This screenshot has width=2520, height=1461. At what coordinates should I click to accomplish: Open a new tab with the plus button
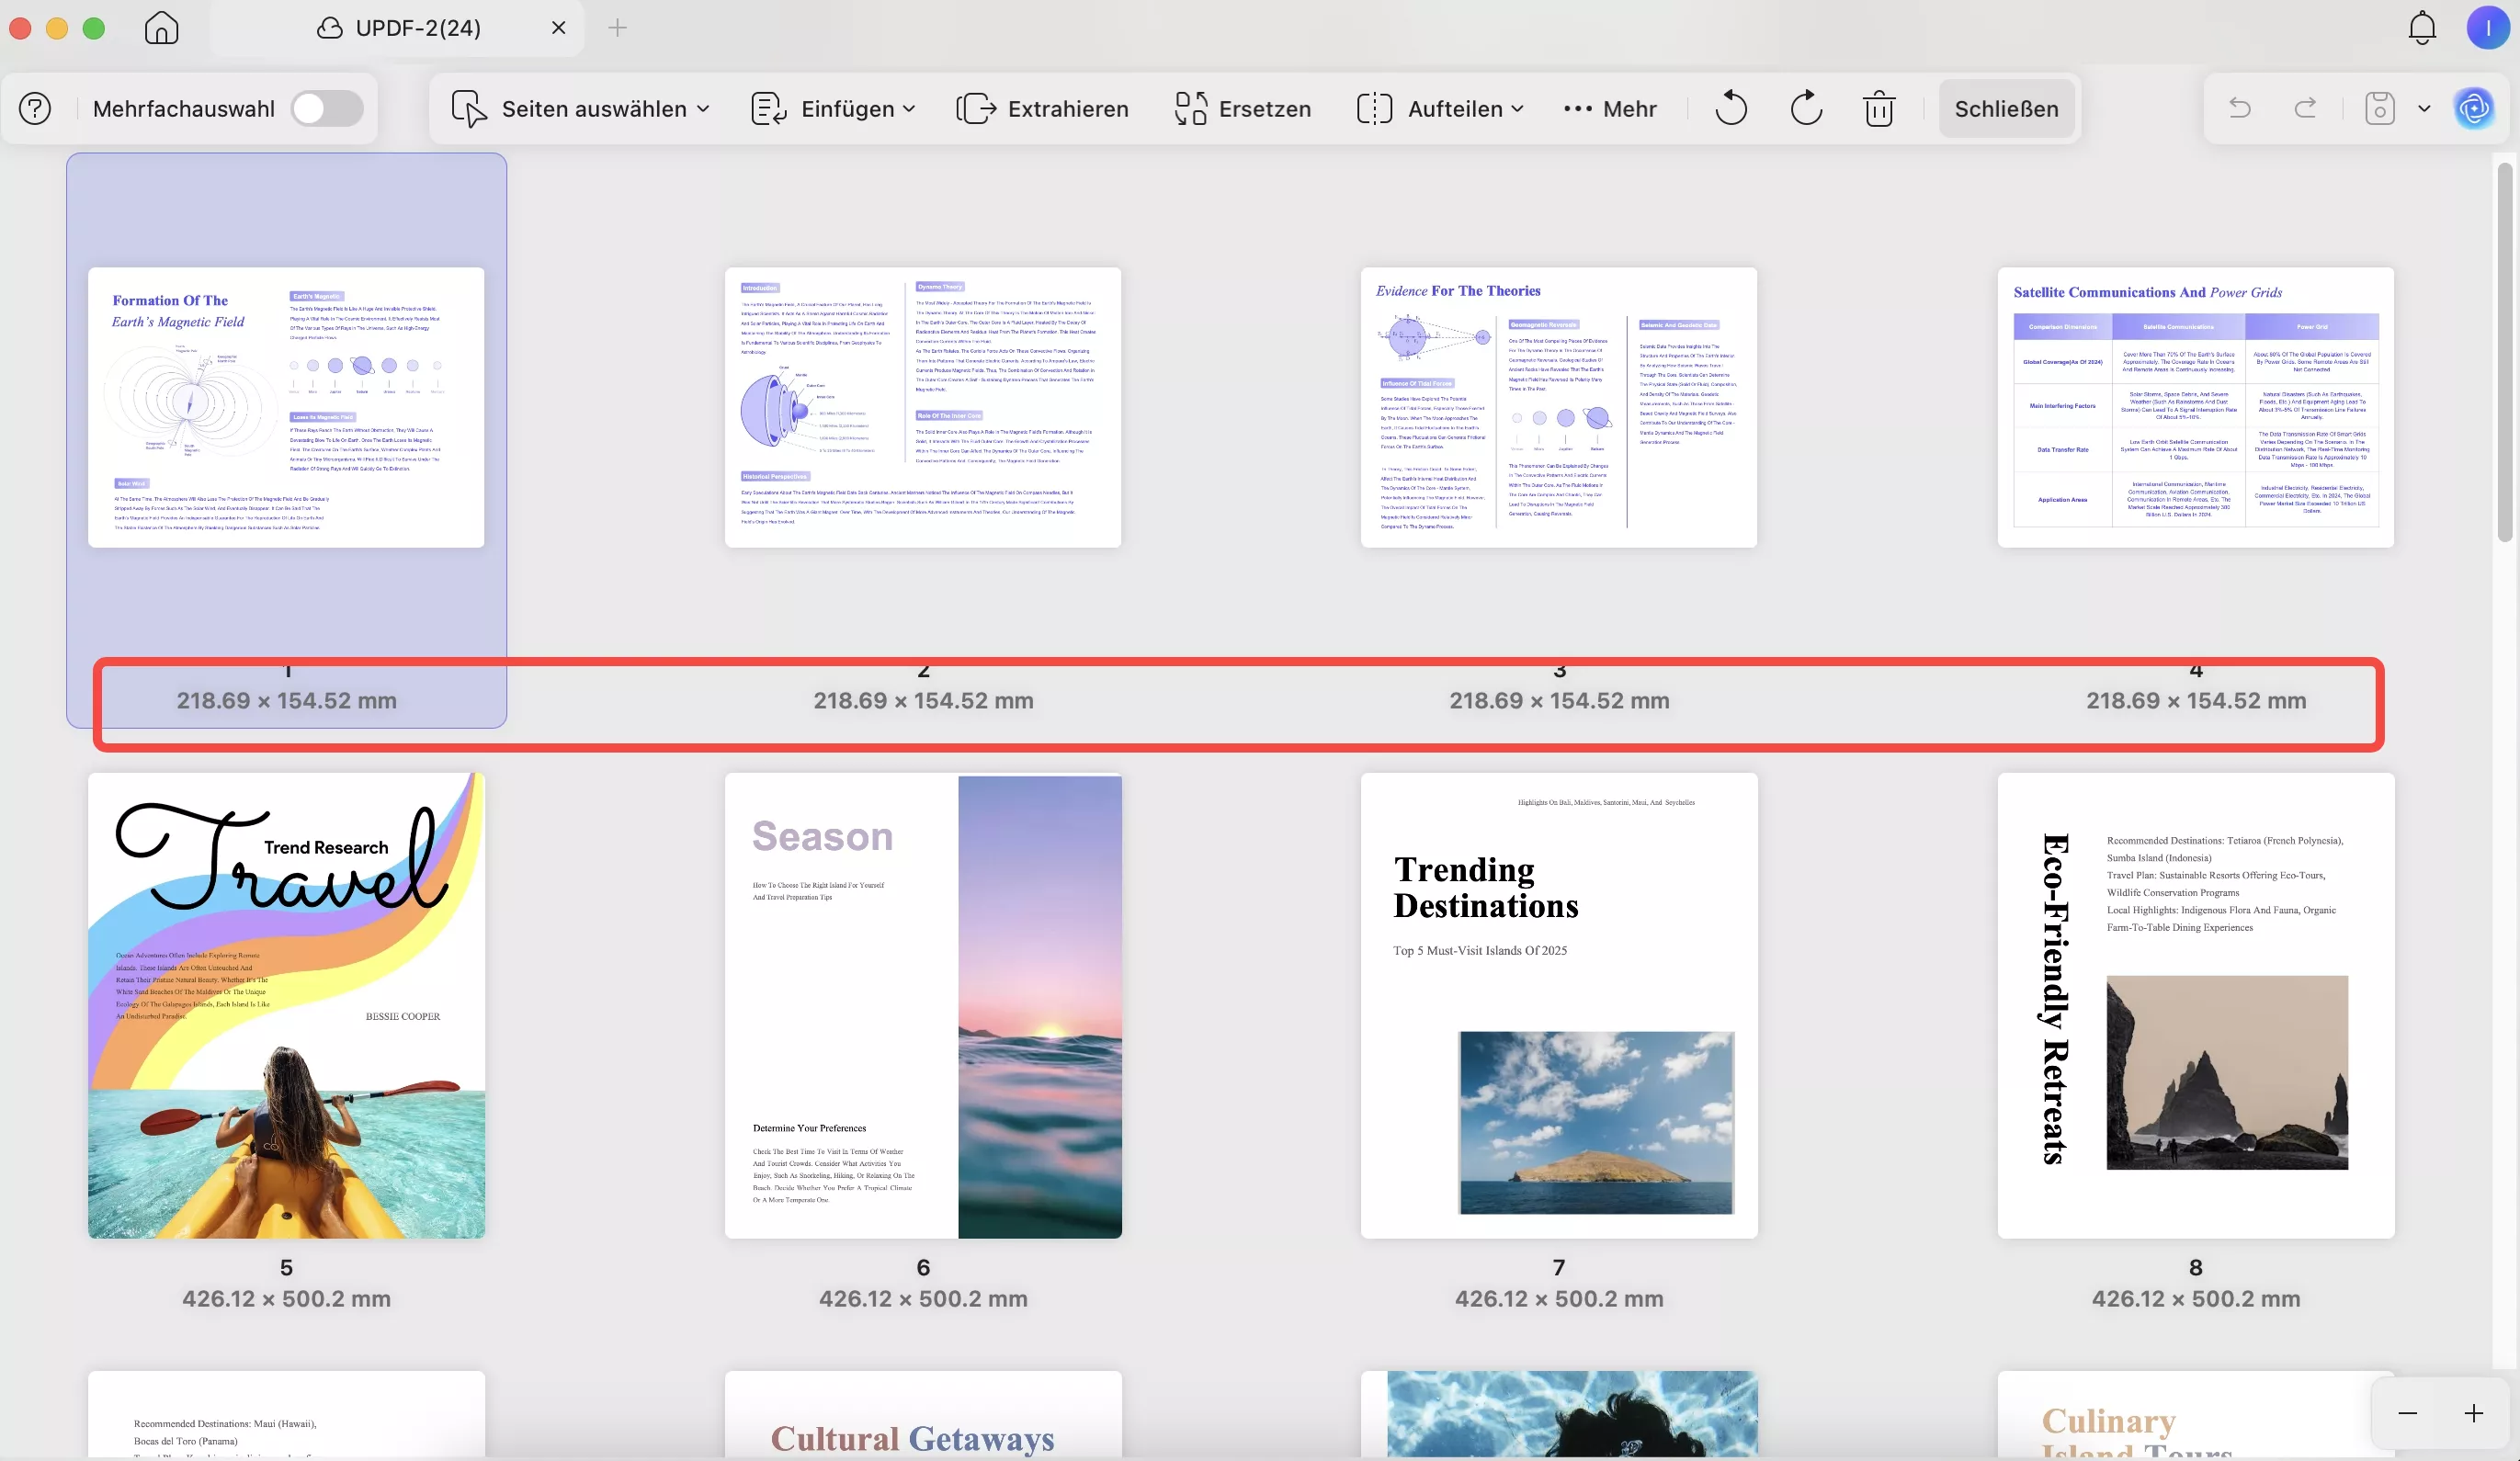[x=618, y=28]
